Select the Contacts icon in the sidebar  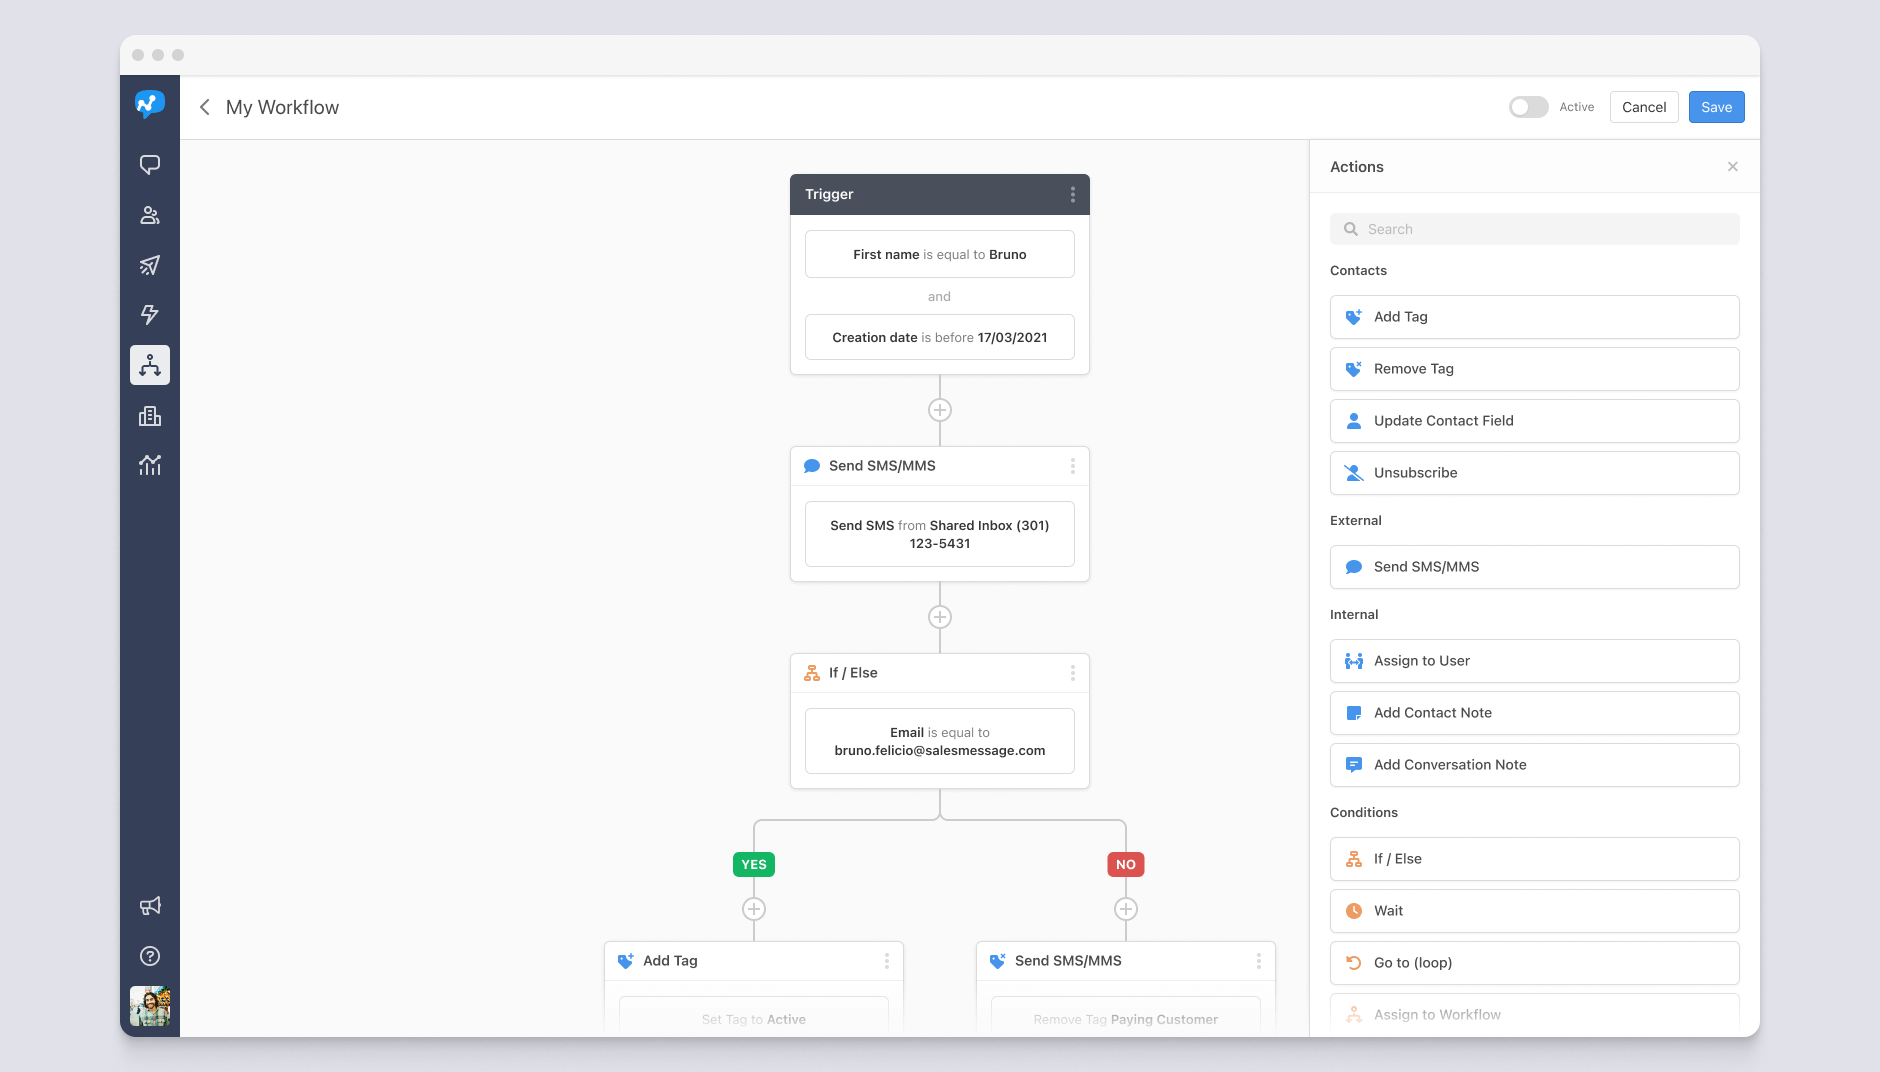pos(150,215)
